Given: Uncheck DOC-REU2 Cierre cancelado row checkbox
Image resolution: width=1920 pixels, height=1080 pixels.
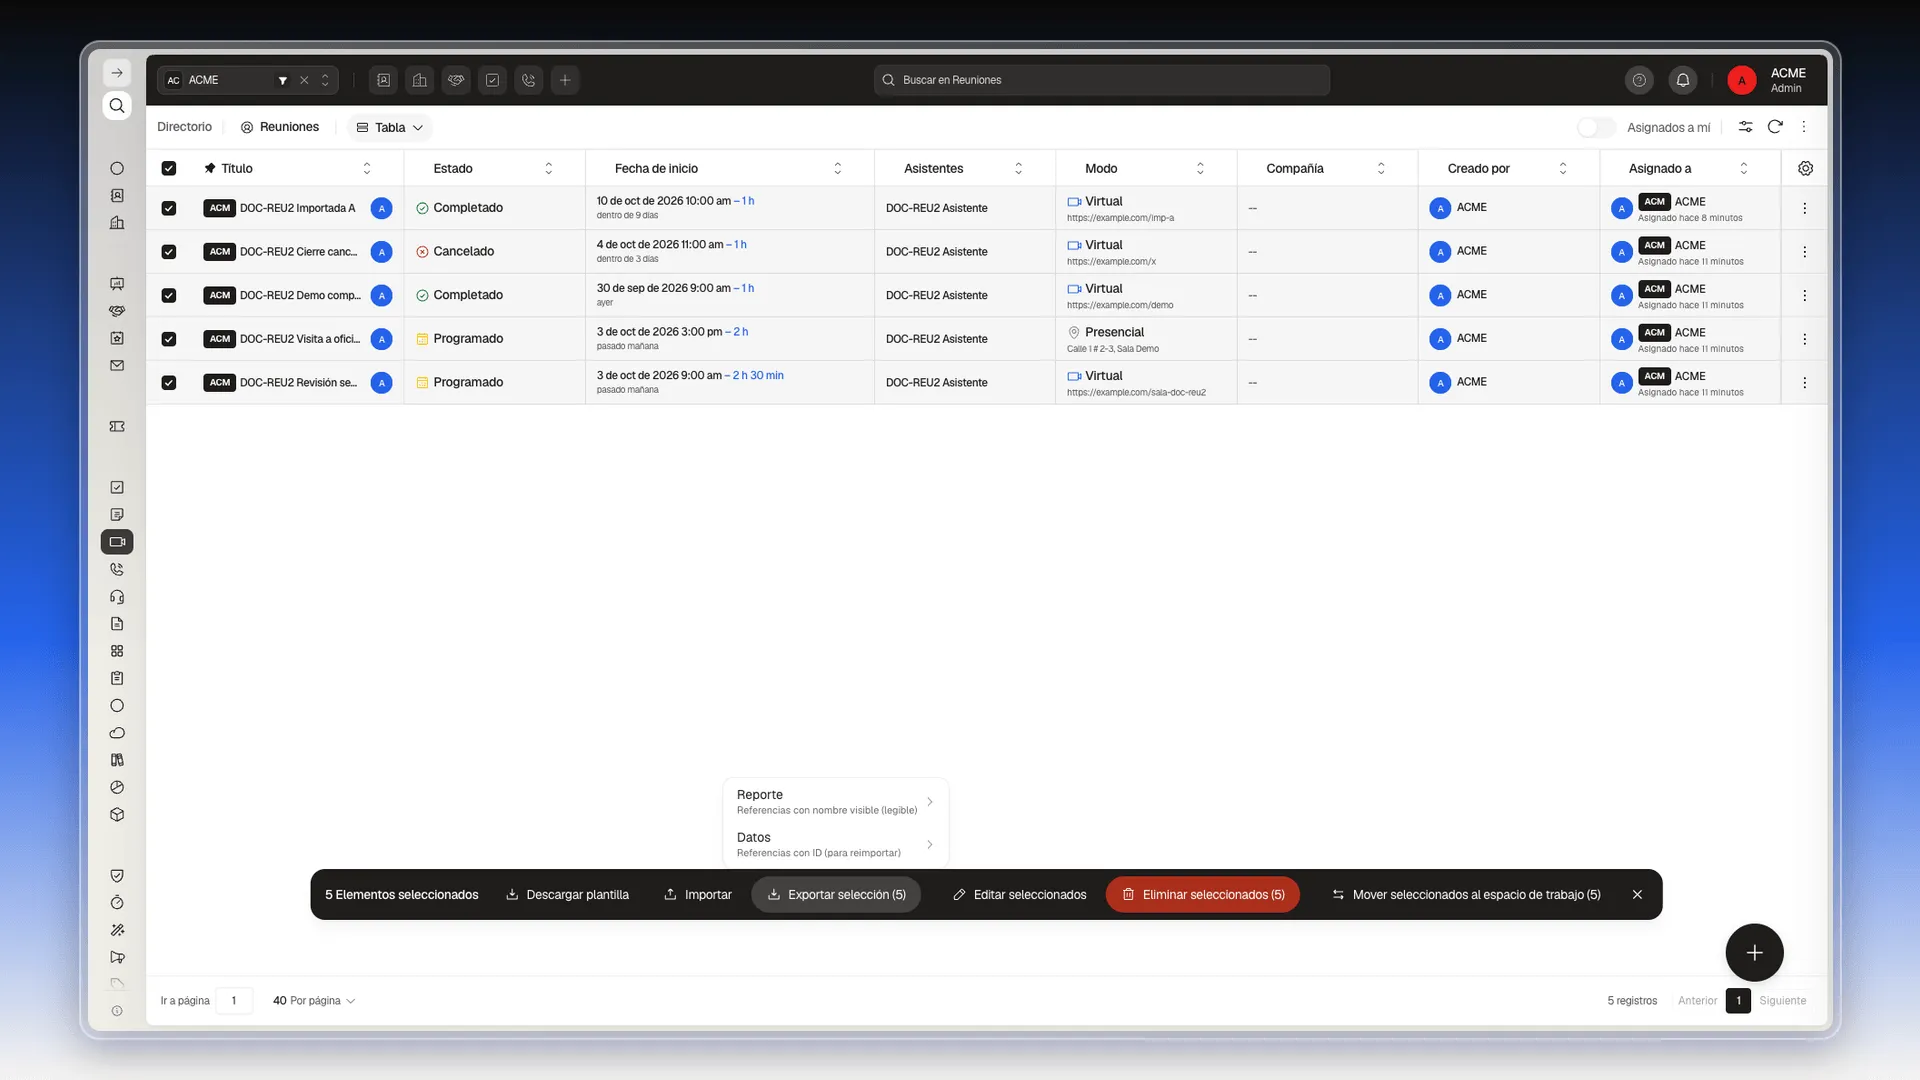Looking at the screenshot, I should 169,252.
